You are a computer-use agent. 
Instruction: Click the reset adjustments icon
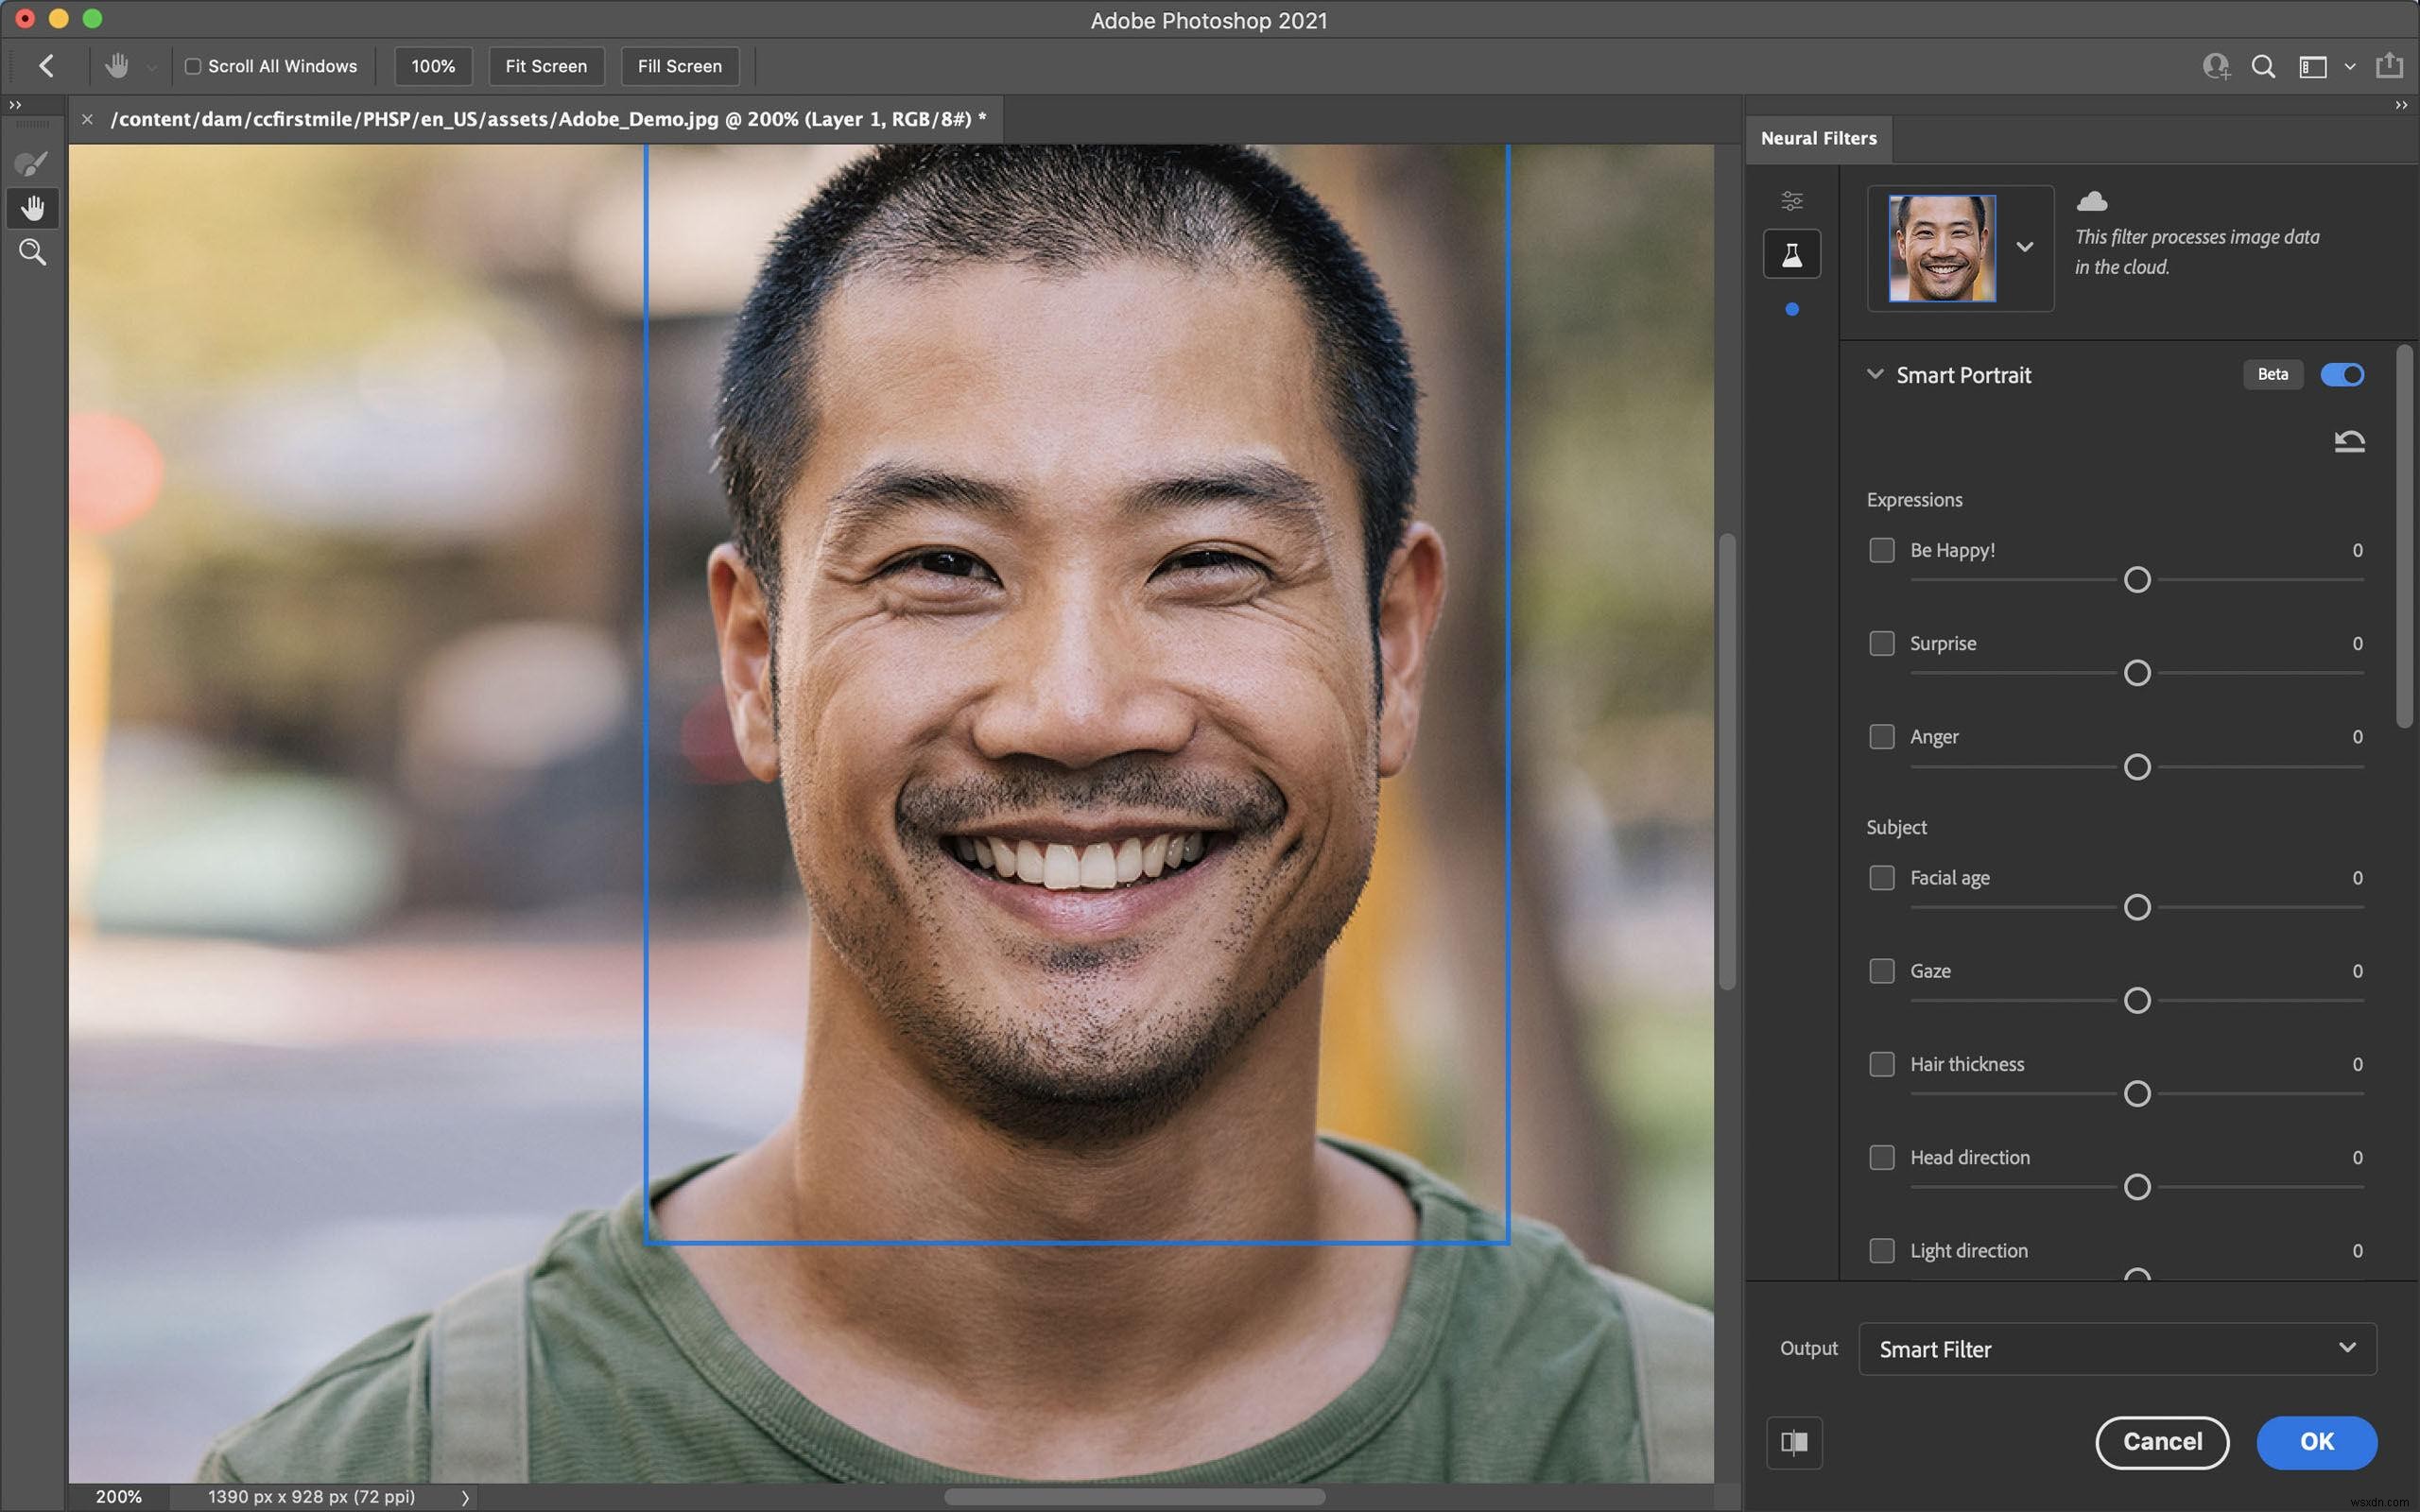point(2348,440)
